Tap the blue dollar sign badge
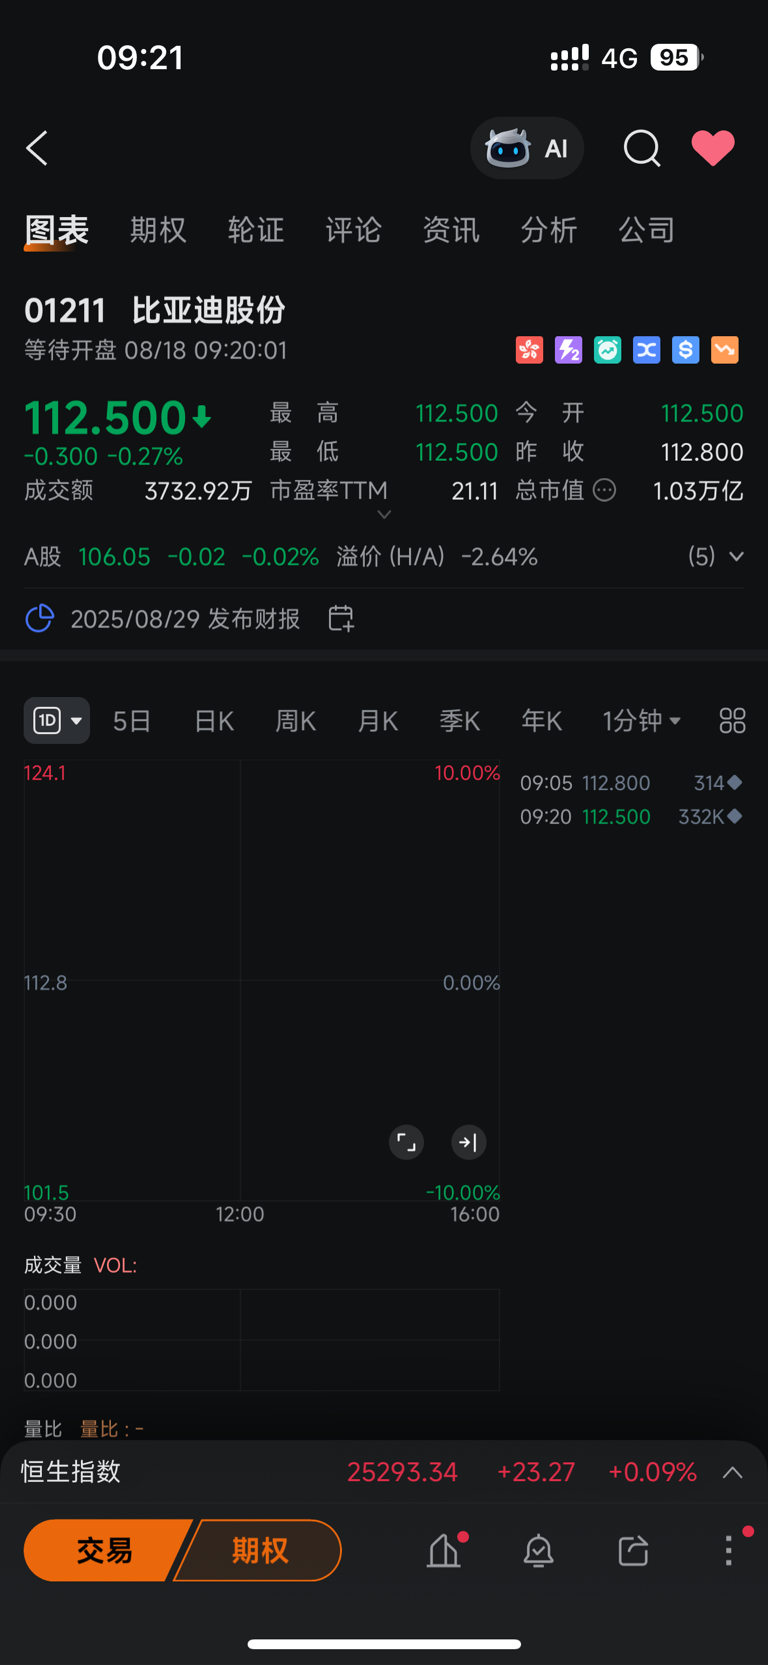 click(x=685, y=350)
